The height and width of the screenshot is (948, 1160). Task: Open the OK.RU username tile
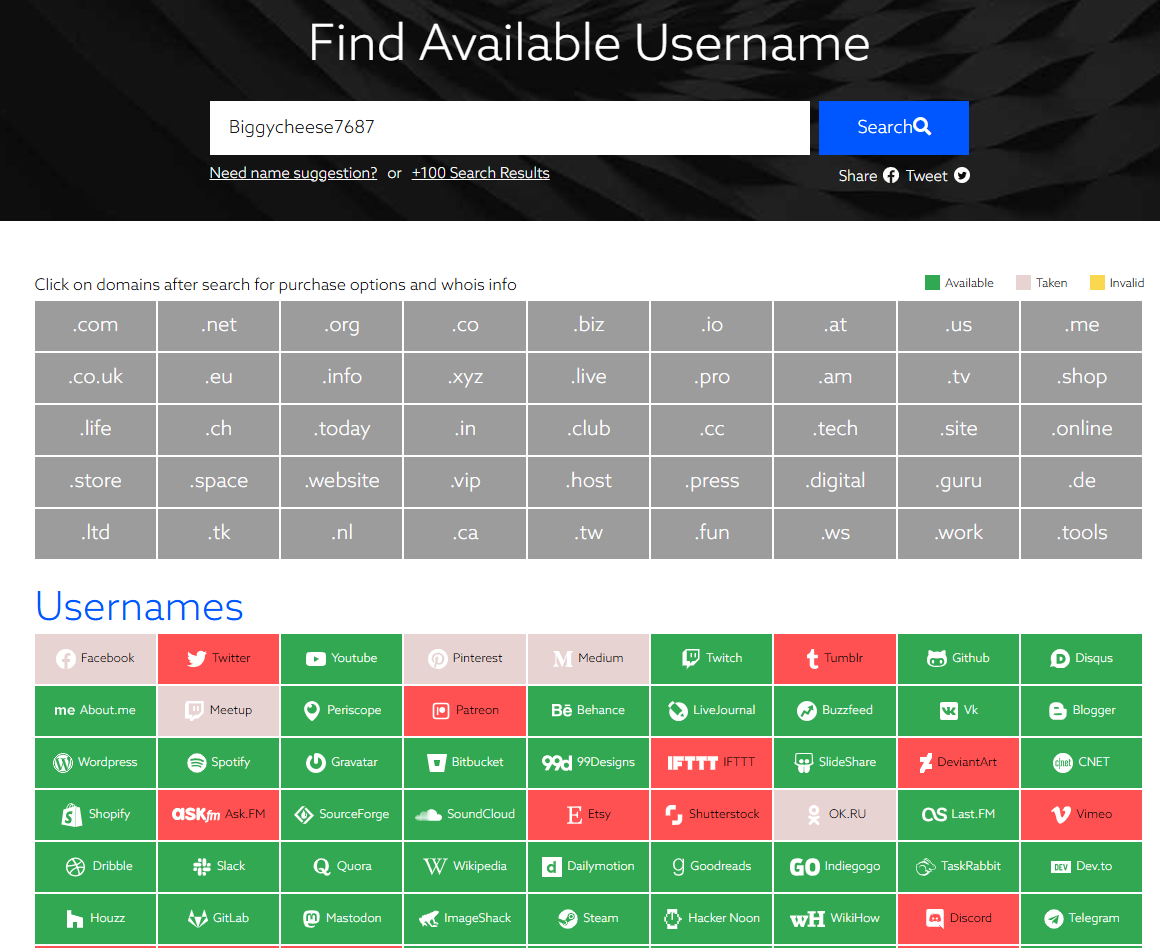(835, 815)
